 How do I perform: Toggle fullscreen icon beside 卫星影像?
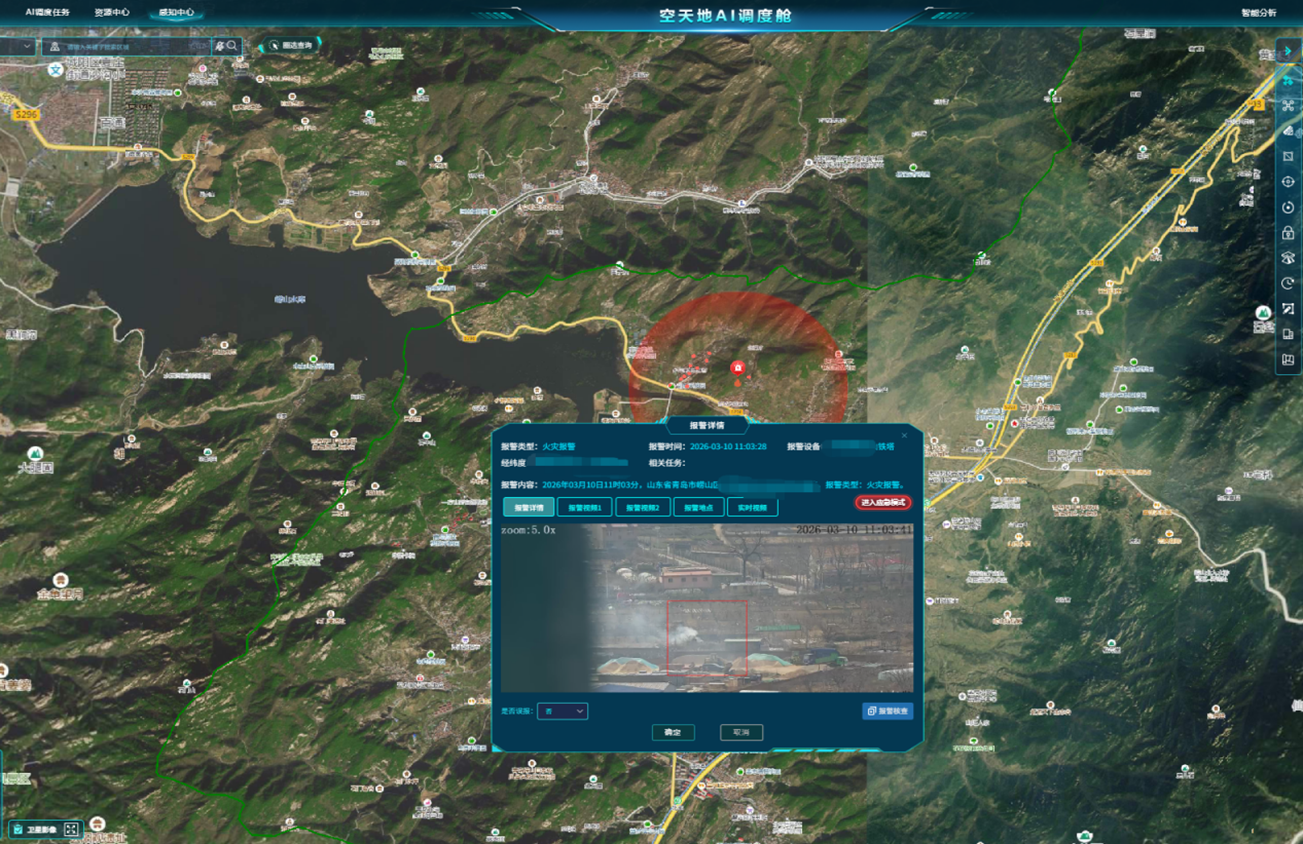click(x=71, y=829)
